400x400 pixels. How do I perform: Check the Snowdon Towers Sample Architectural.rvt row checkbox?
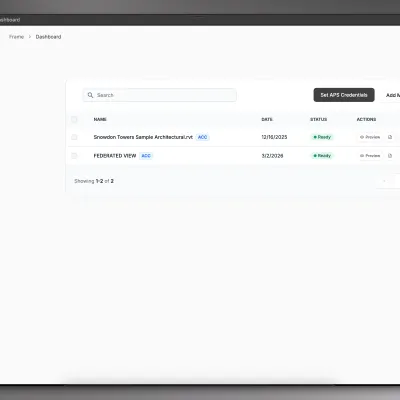[74, 137]
